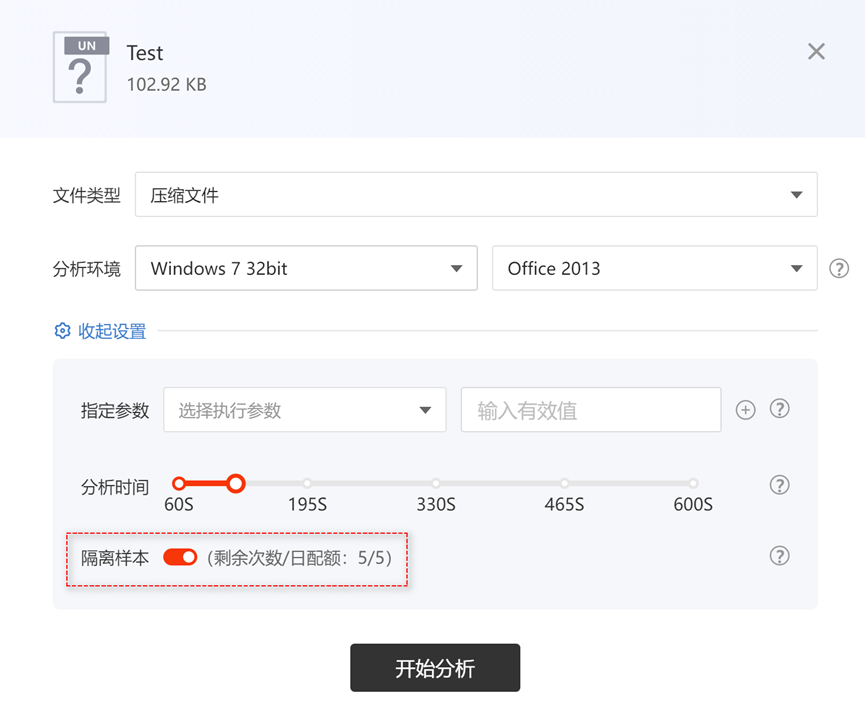Open help icon for 分析时间 slider
The width and height of the screenshot is (865, 719).
point(779,485)
